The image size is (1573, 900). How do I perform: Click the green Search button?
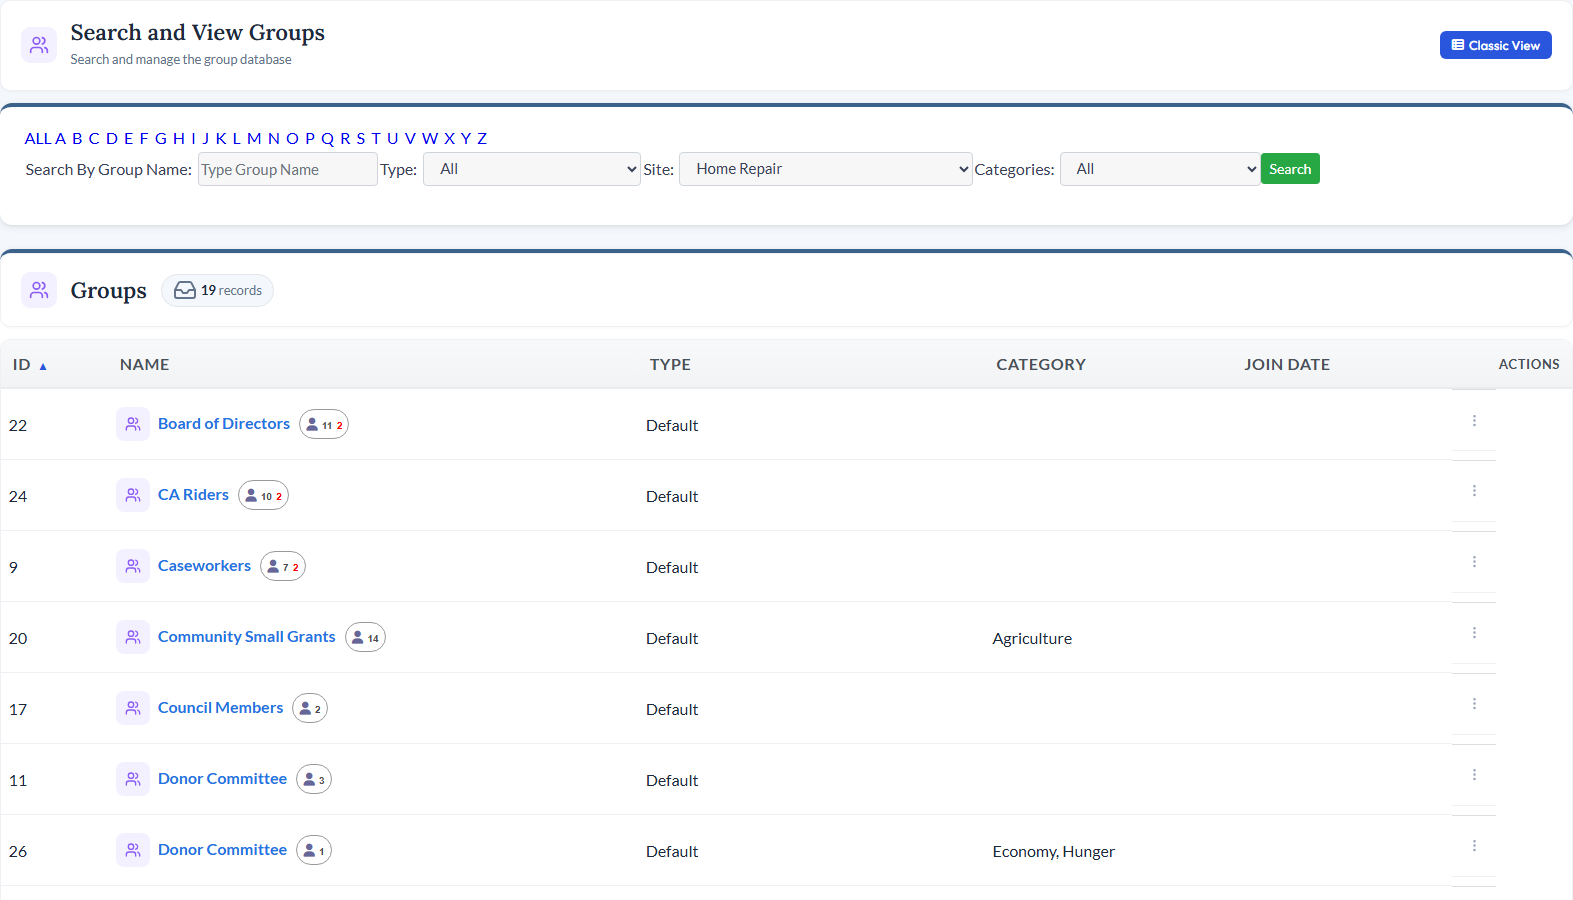pos(1290,169)
